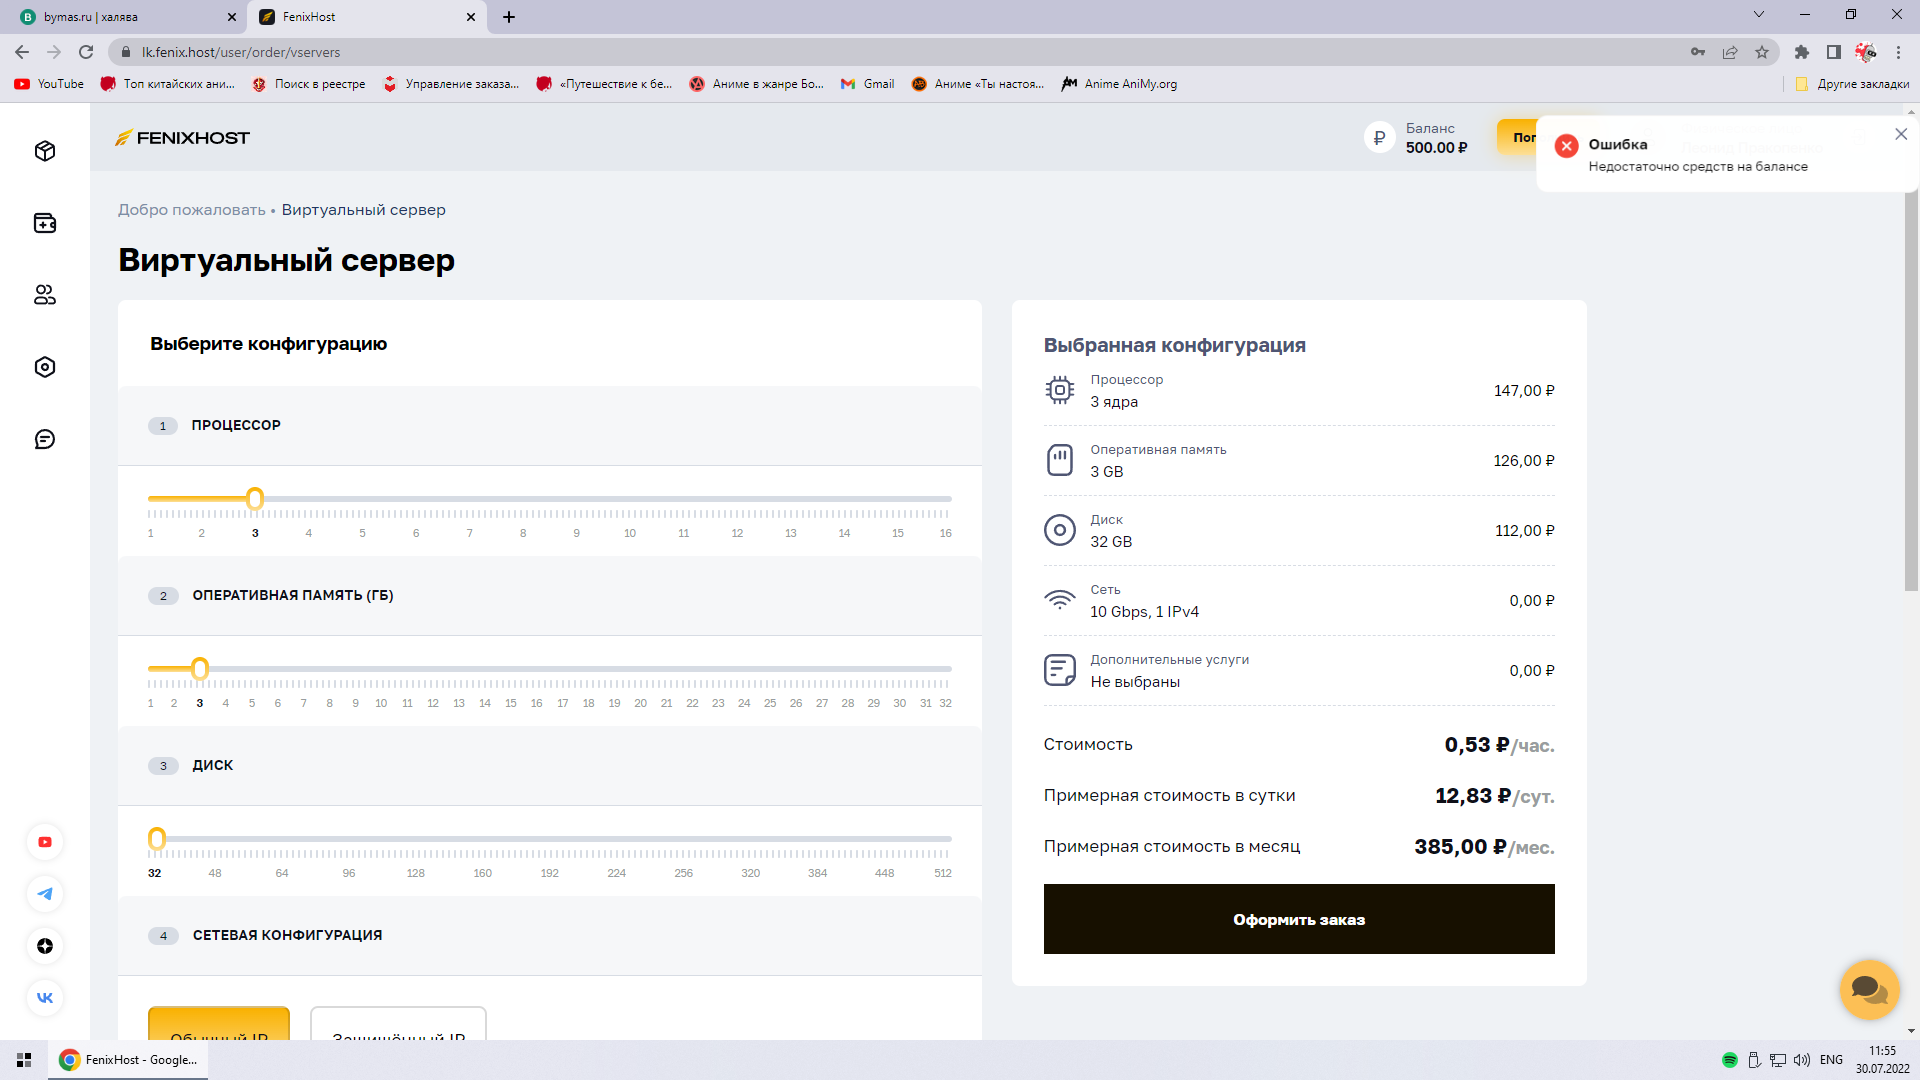This screenshot has height=1080, width=1920.
Task: Switch to the bymas.ru browser tab
Action: tap(120, 17)
